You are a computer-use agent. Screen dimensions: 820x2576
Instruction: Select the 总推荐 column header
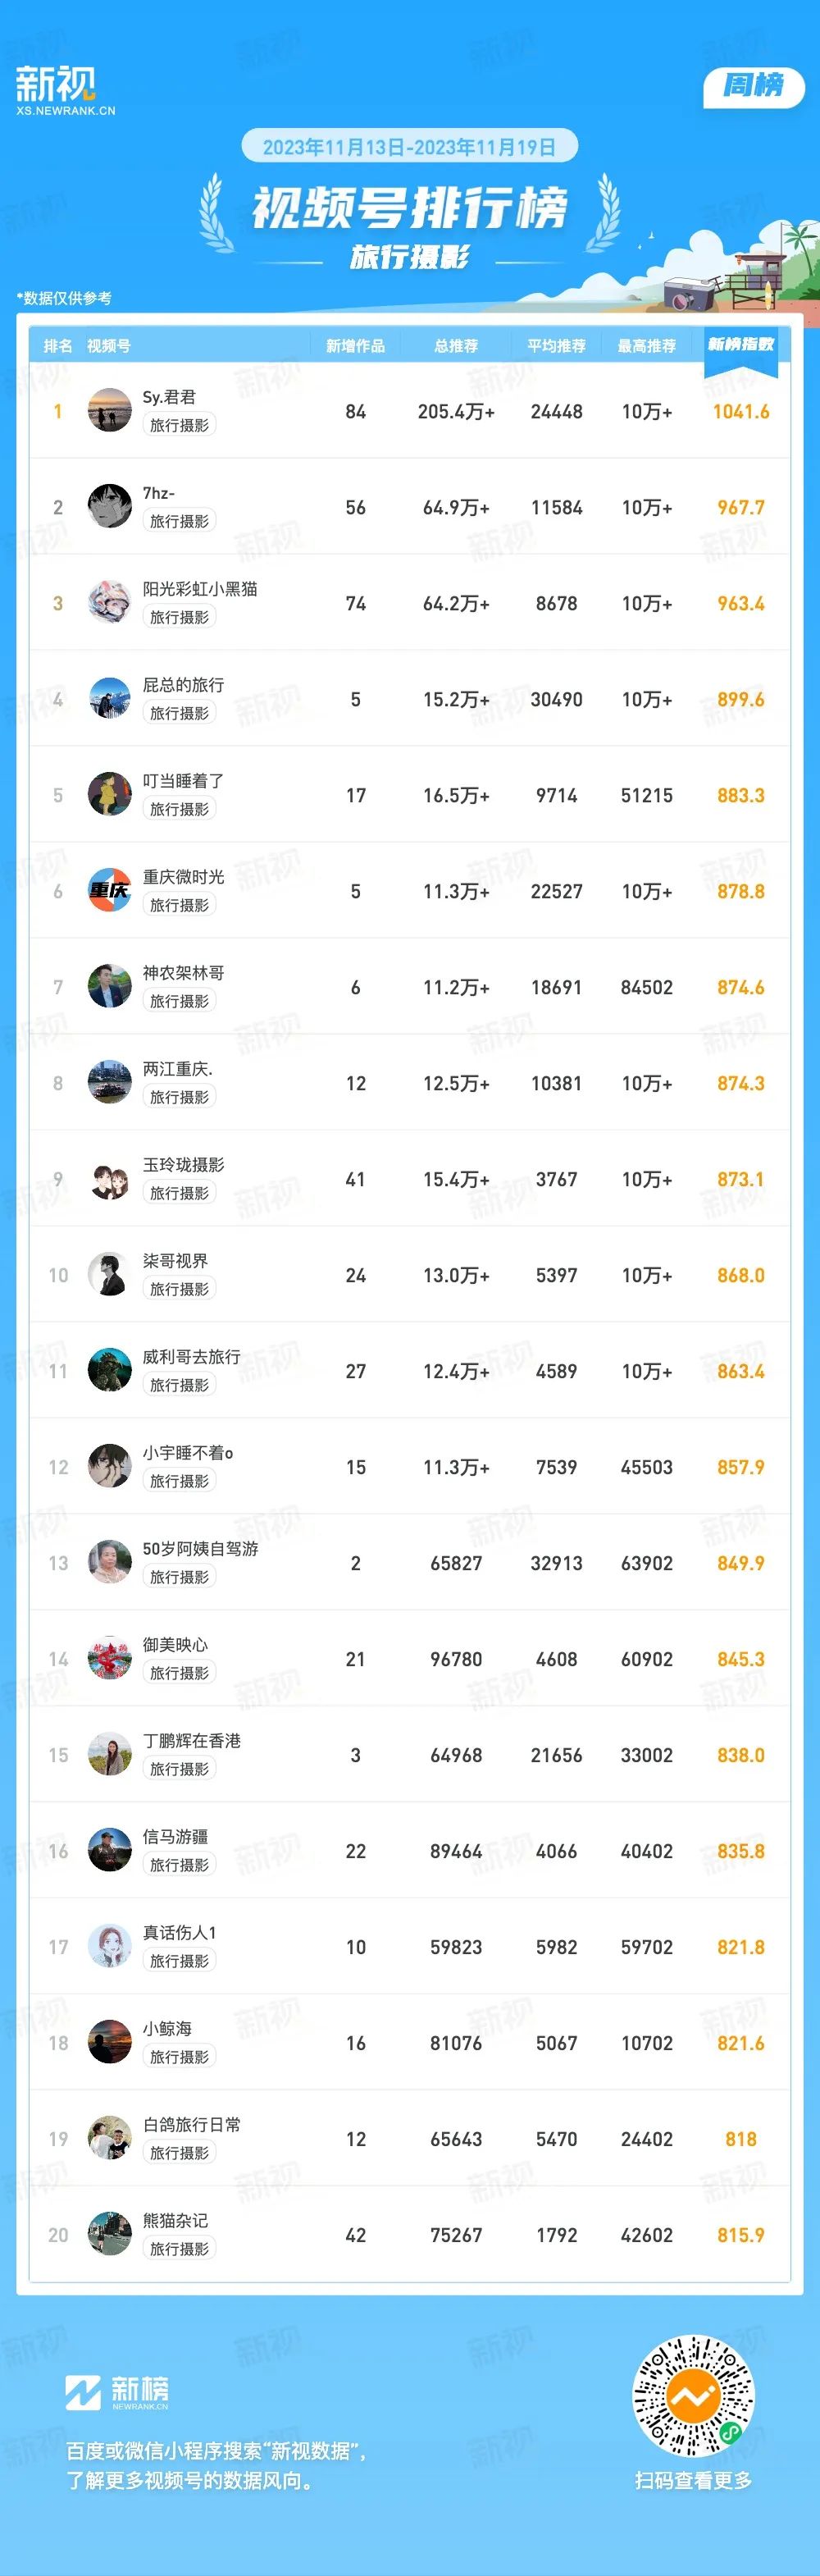pos(456,346)
